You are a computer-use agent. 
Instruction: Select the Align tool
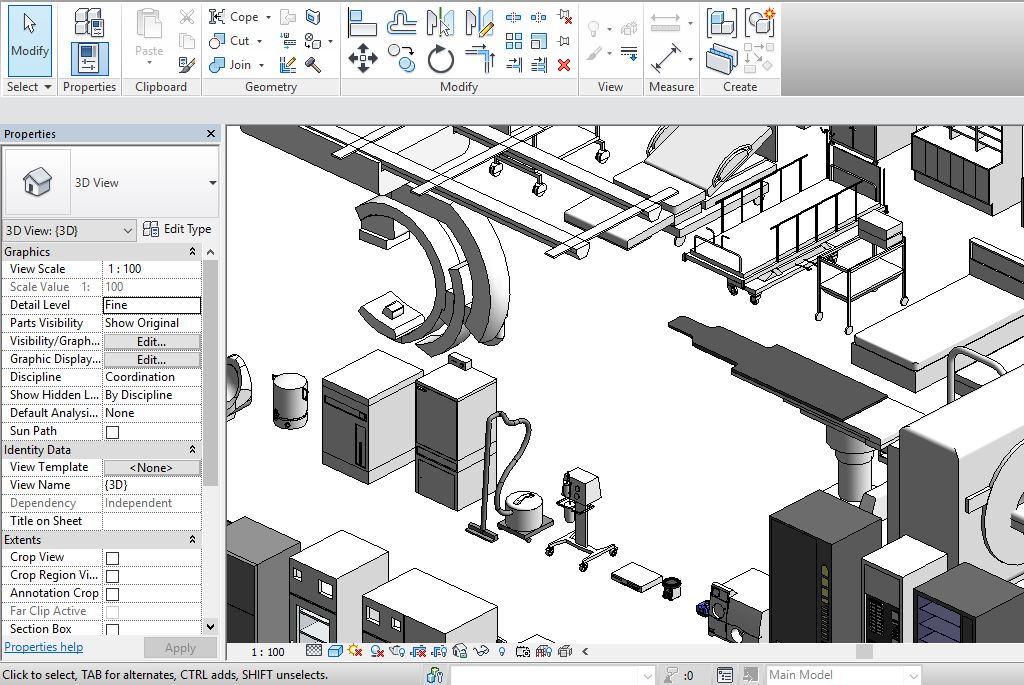362,22
